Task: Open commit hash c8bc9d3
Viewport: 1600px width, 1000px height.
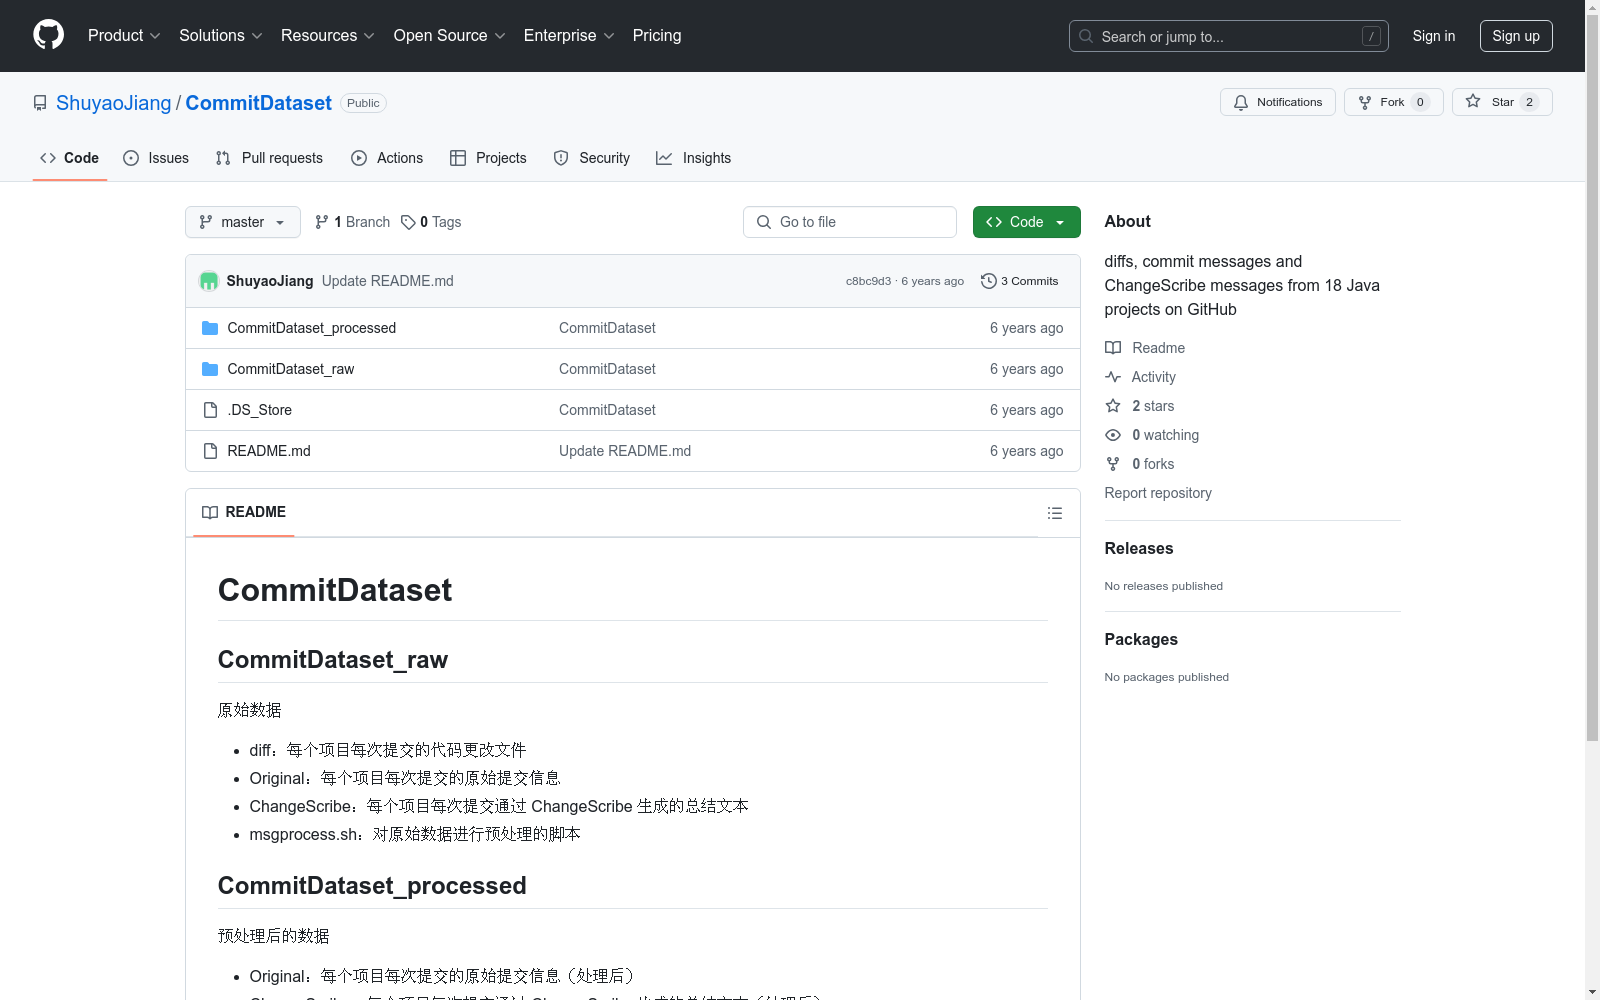Action: point(868,281)
